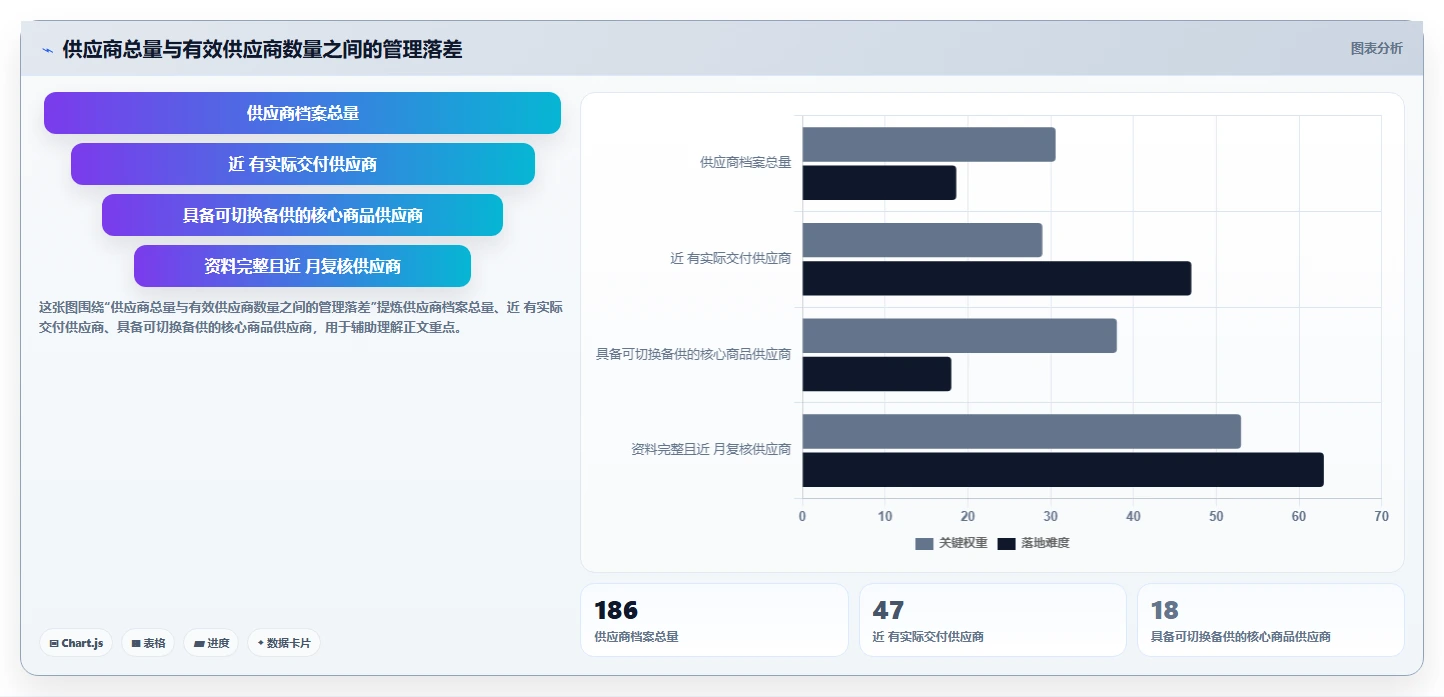Click the chart y-axis label 资料完整且近 月复核供应商
This screenshot has height=697, width=1444.
tap(712, 450)
